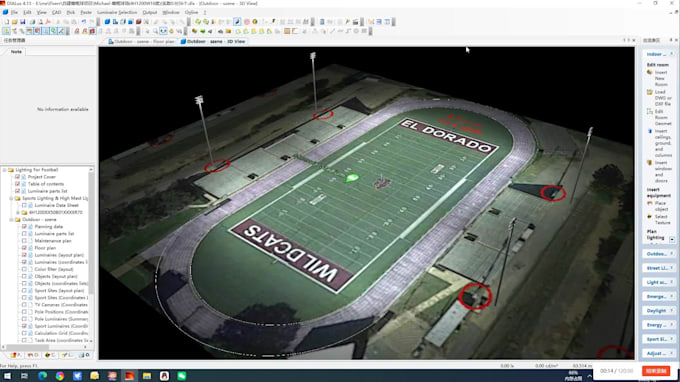Collapse the Outdoor - scene tree node

[11, 219]
